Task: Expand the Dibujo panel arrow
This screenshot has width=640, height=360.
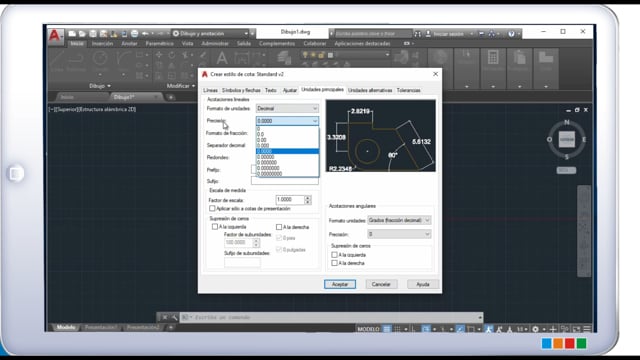Action: 109,86
